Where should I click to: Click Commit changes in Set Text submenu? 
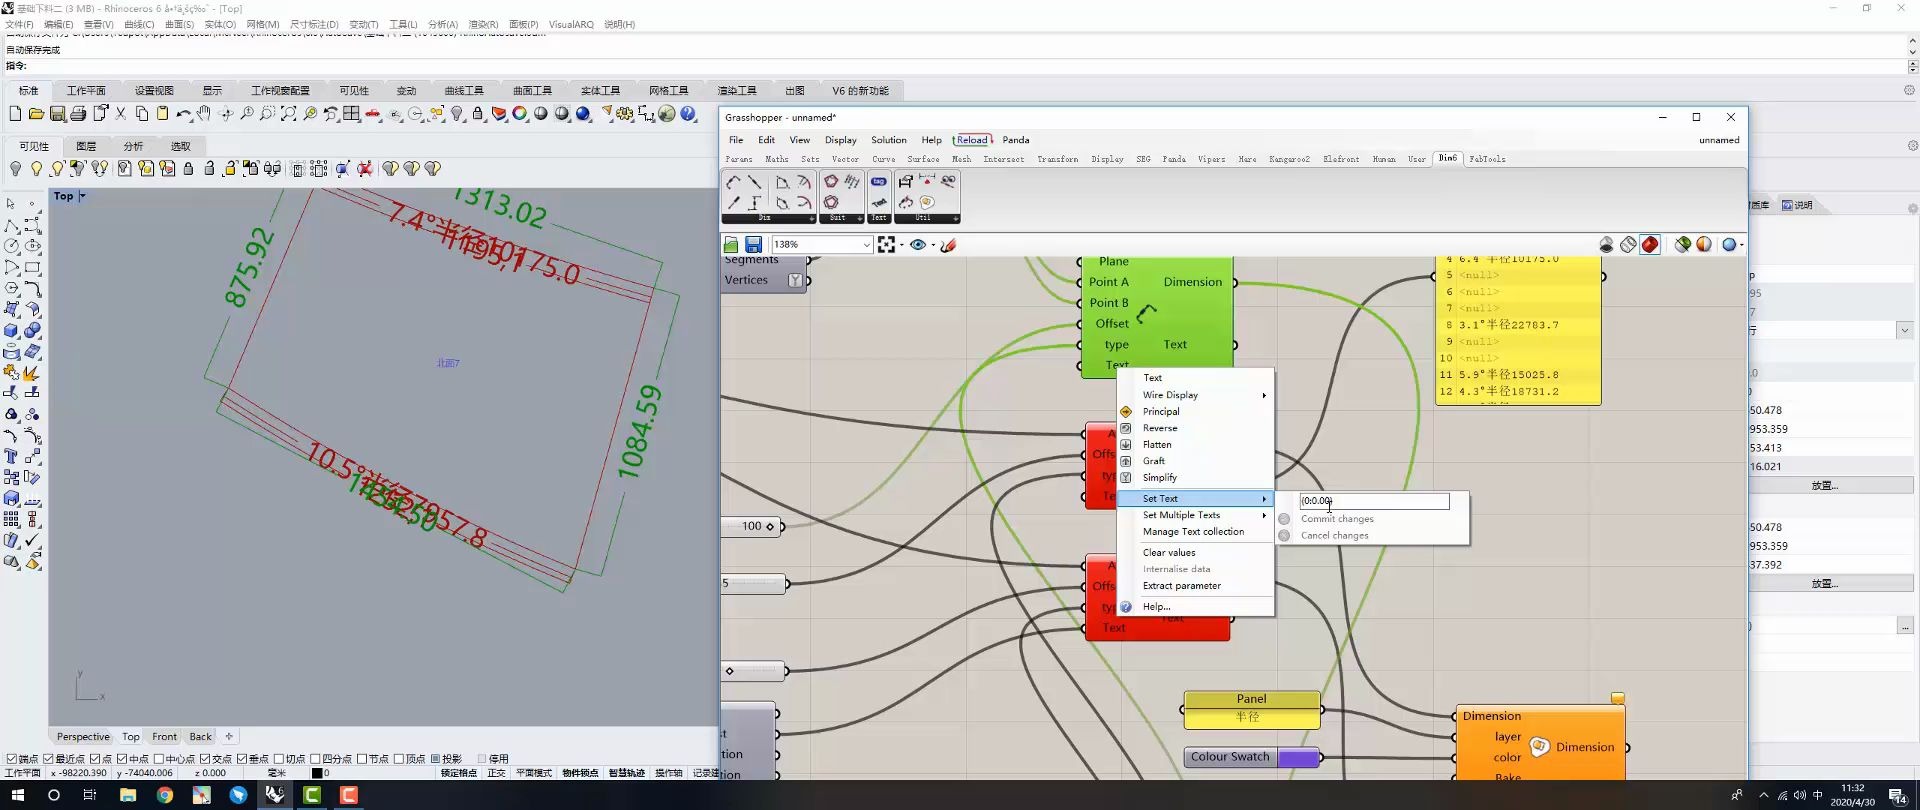[x=1337, y=519]
